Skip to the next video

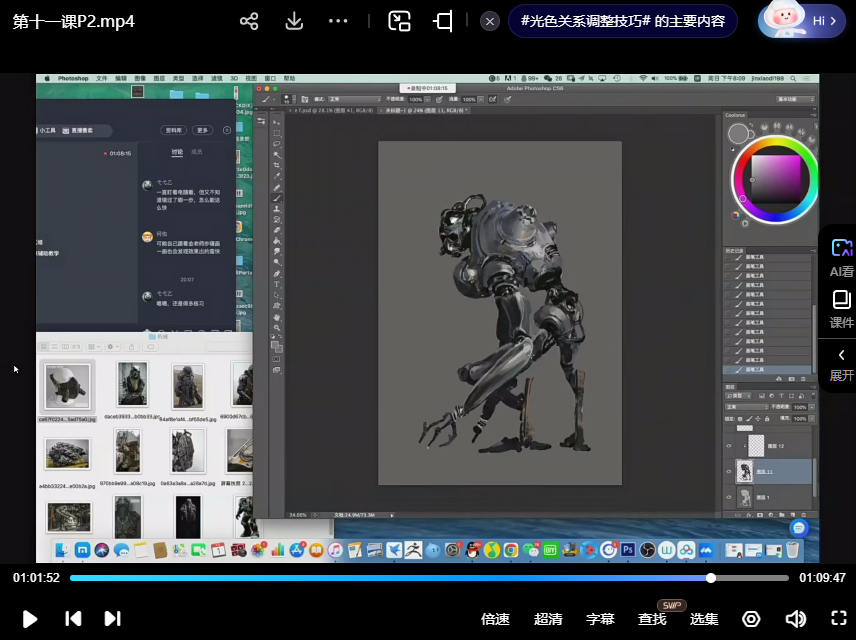point(112,619)
